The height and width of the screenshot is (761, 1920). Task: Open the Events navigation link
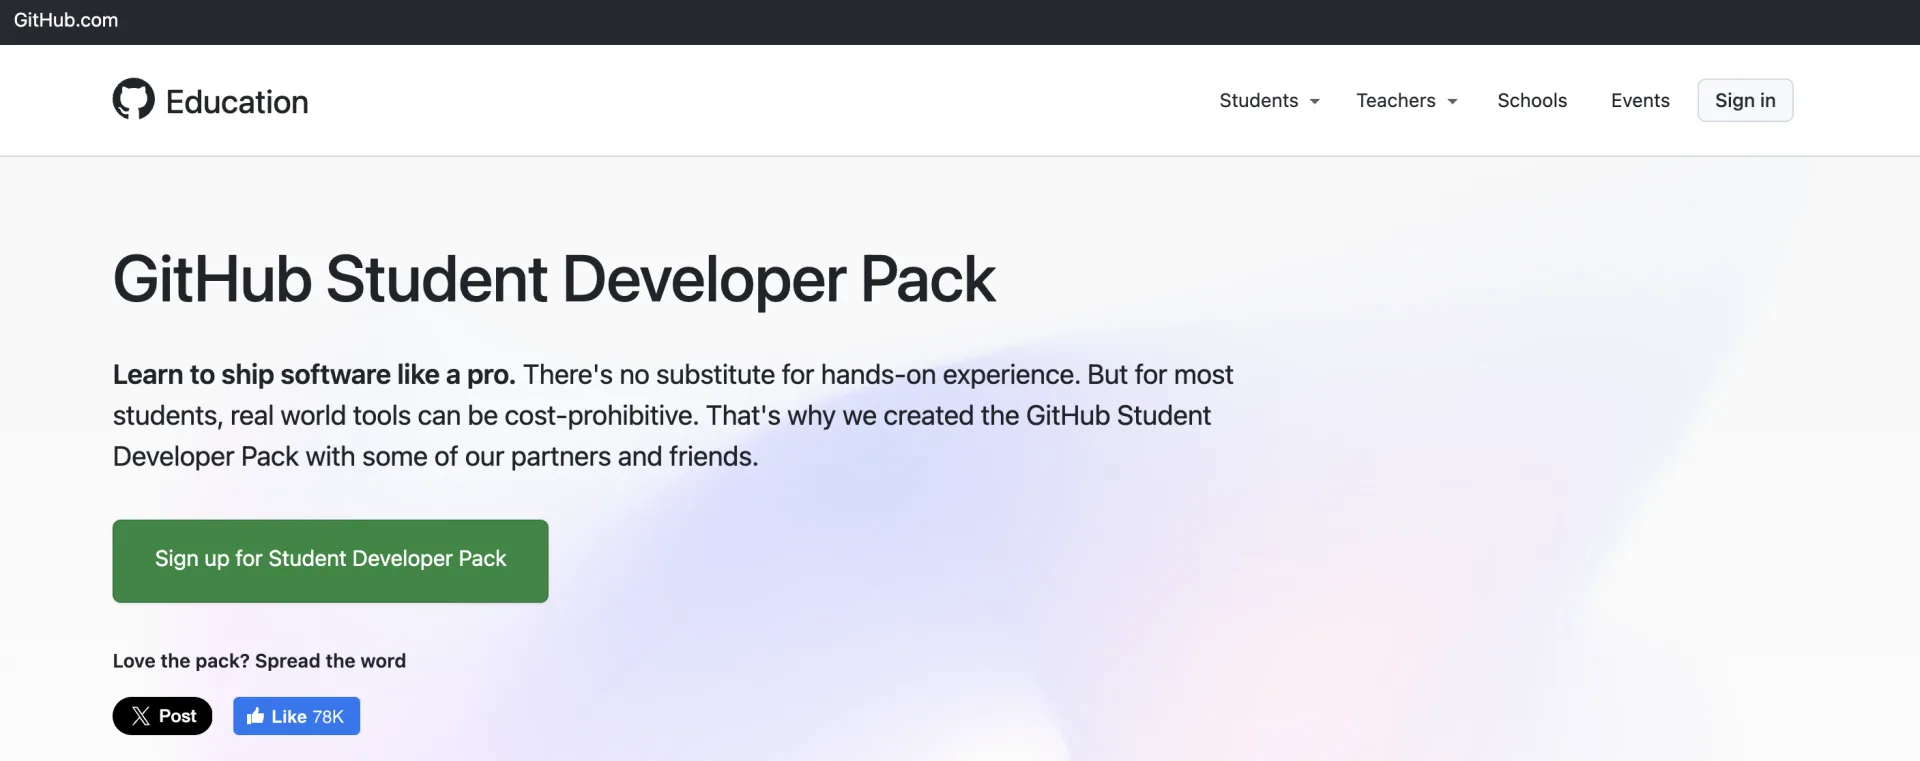(x=1640, y=101)
